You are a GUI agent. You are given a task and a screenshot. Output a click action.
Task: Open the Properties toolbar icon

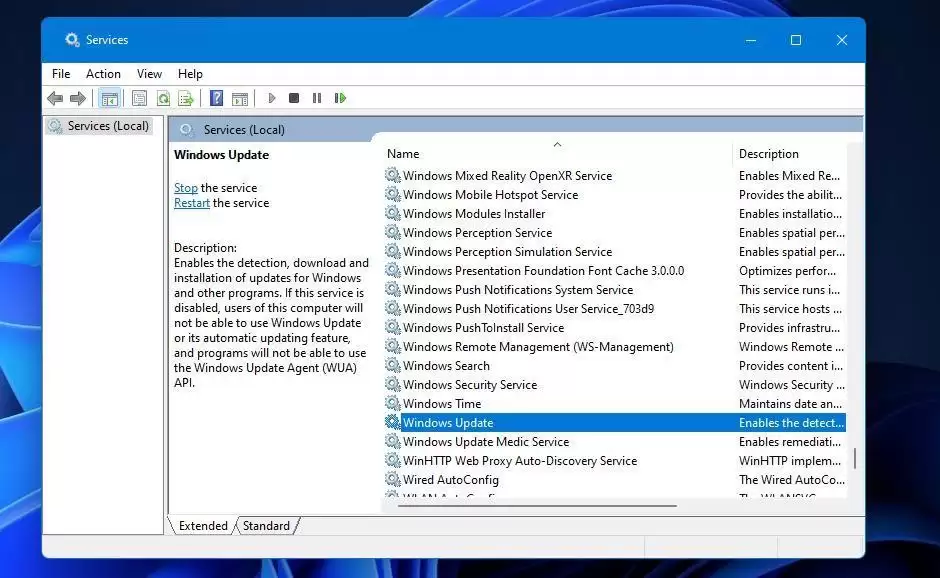[139, 98]
